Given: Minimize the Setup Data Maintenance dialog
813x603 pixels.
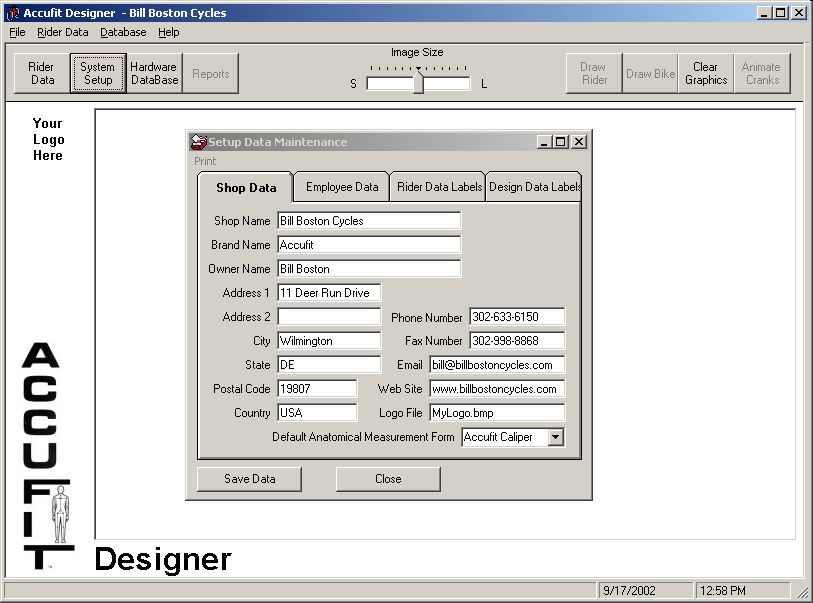Looking at the screenshot, I should [544, 142].
